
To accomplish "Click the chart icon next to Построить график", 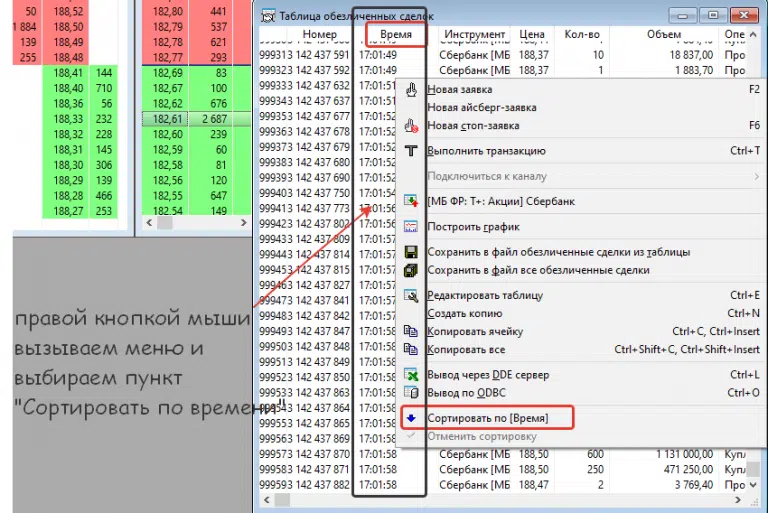I will [411, 227].
